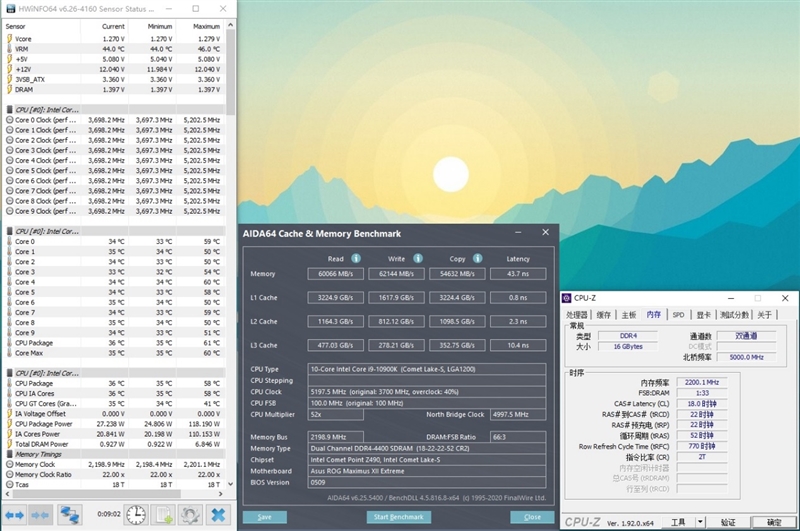
Task: Open the HWiNFO network remote monitoring icon
Action: coord(71,515)
